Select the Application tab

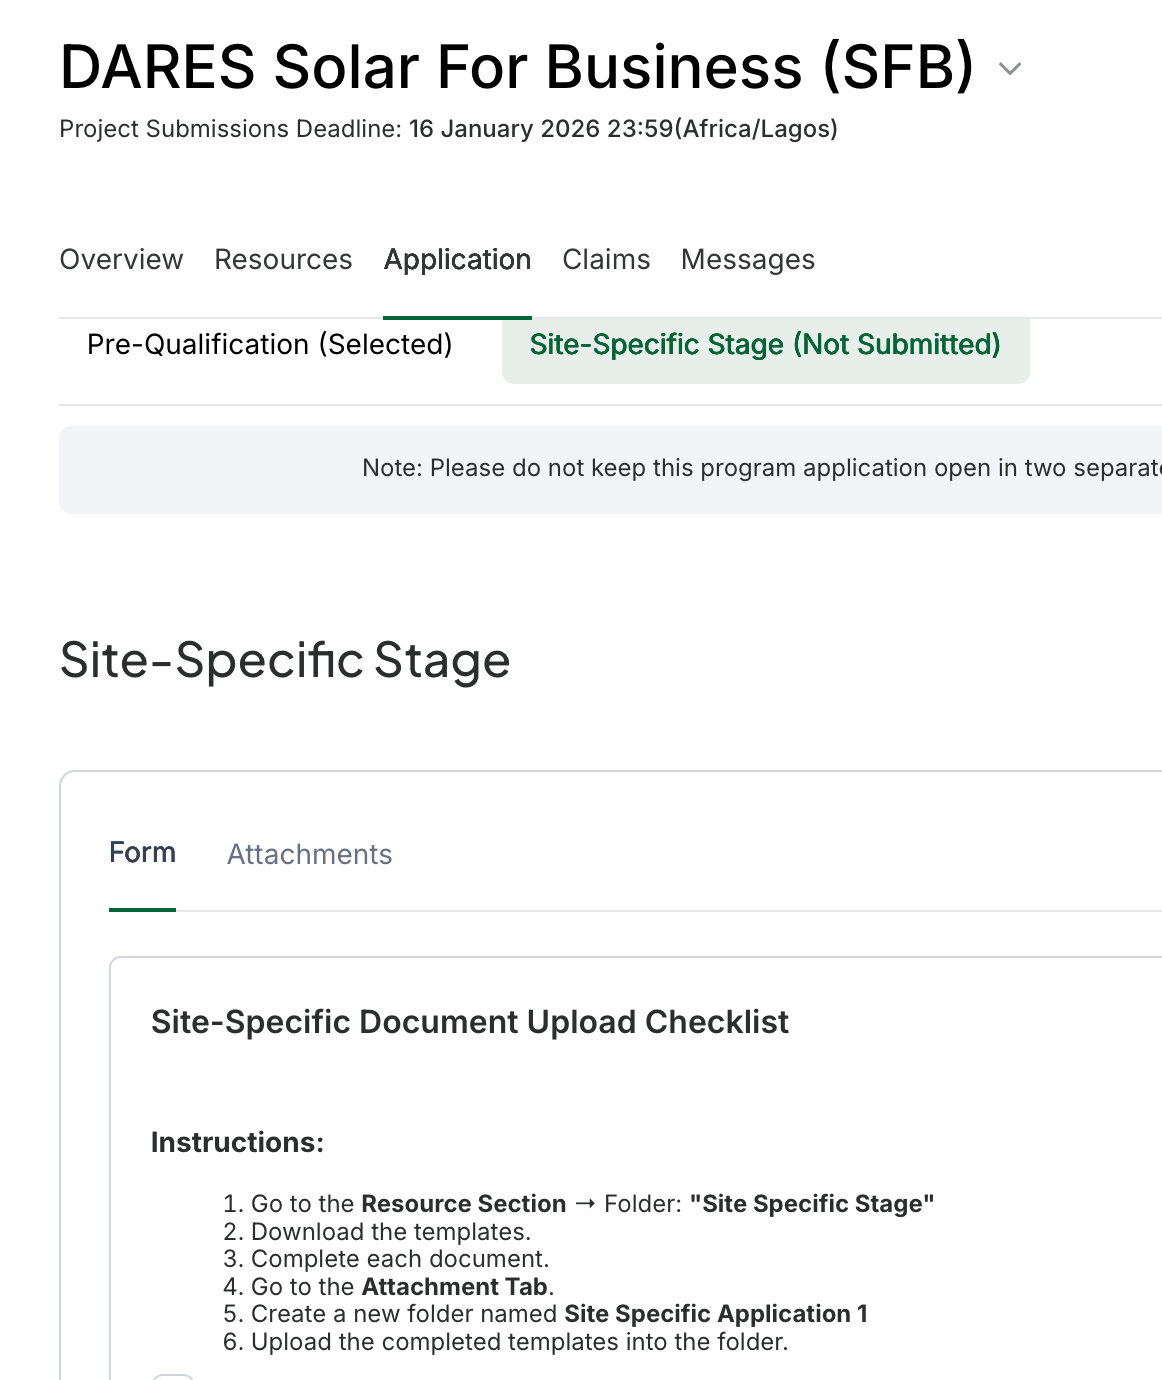point(457,260)
